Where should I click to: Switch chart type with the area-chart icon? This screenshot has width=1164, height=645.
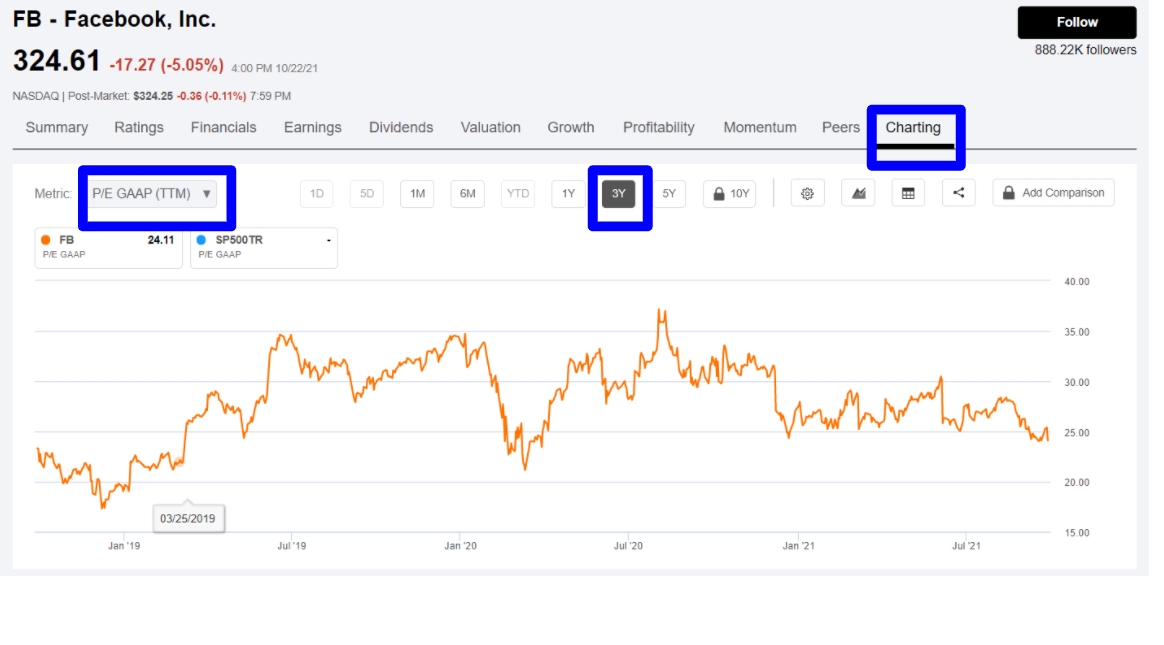[858, 194]
